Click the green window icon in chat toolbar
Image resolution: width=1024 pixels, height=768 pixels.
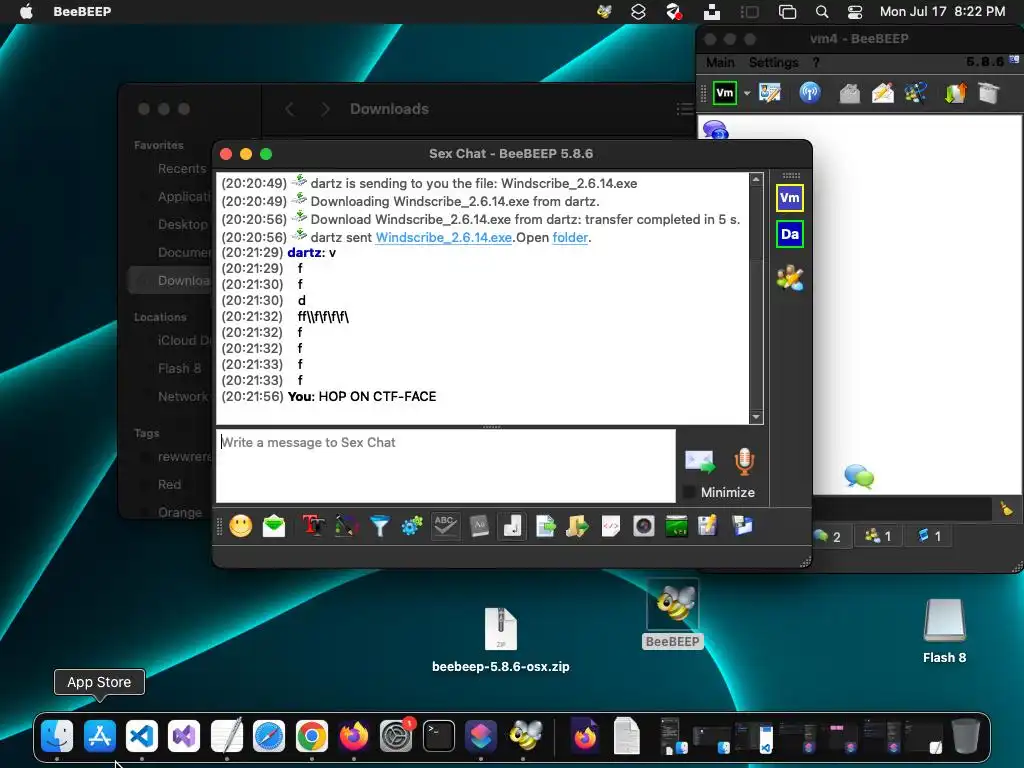pos(676,526)
